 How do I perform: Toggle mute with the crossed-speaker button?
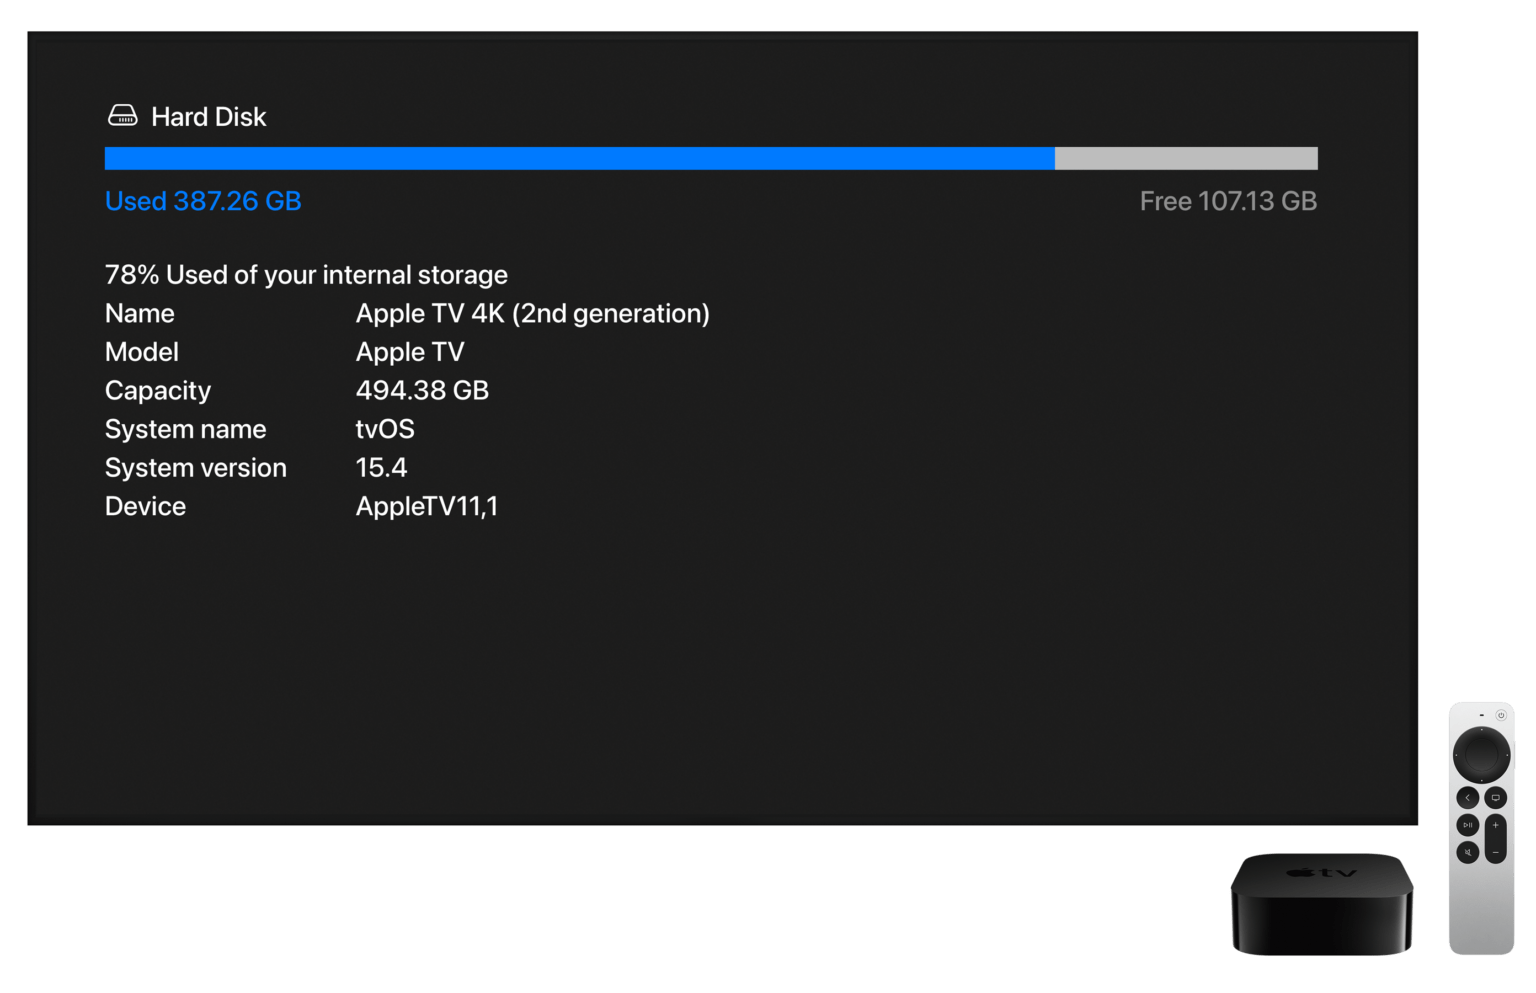click(x=1468, y=852)
